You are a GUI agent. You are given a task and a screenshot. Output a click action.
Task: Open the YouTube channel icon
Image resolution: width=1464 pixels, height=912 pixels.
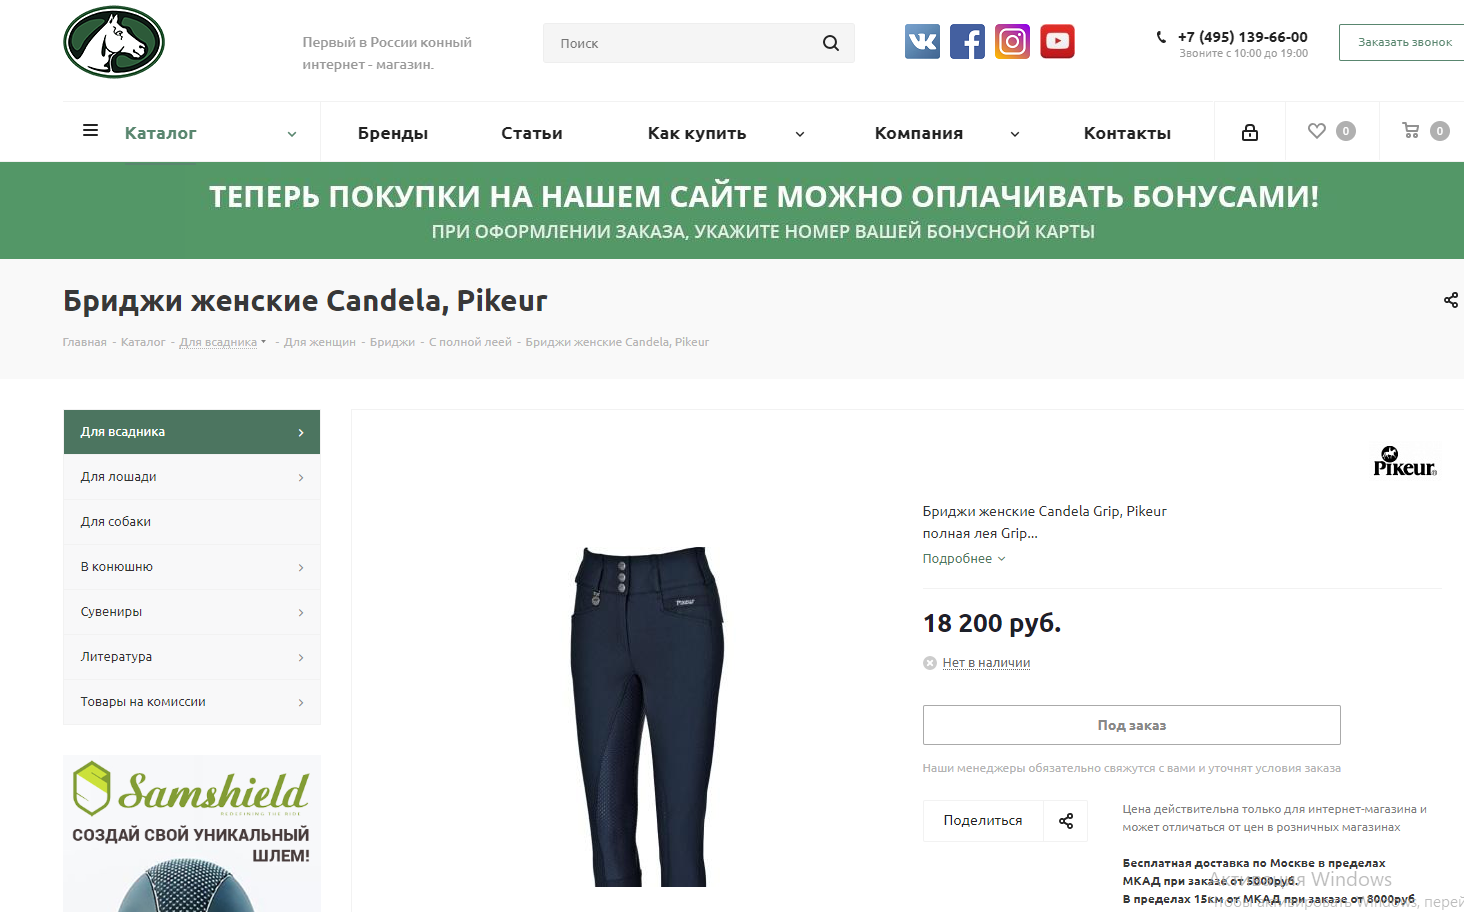[1057, 42]
